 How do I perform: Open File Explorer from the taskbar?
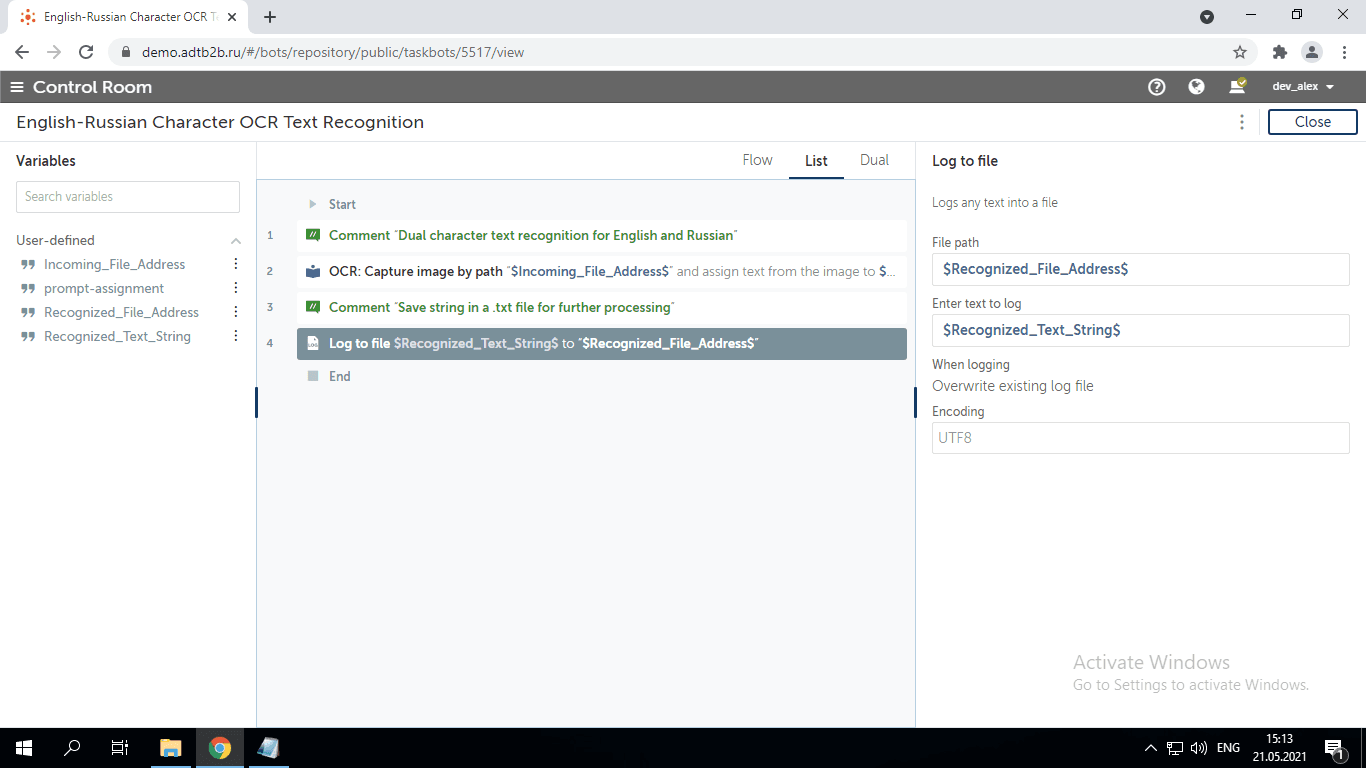pos(171,748)
